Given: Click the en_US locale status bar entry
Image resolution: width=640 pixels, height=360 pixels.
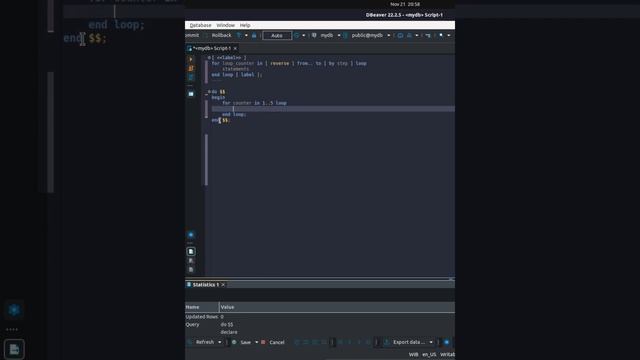Looking at the screenshot, I should point(429,354).
